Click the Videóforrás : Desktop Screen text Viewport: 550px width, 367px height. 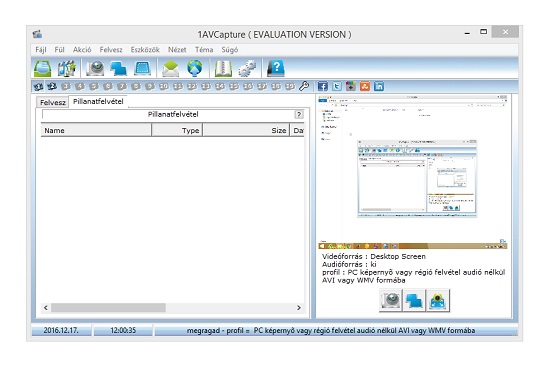coord(374,256)
